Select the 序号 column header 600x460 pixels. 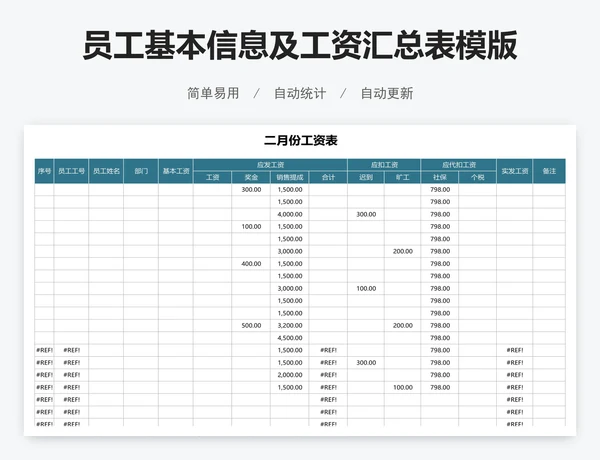click(x=44, y=171)
